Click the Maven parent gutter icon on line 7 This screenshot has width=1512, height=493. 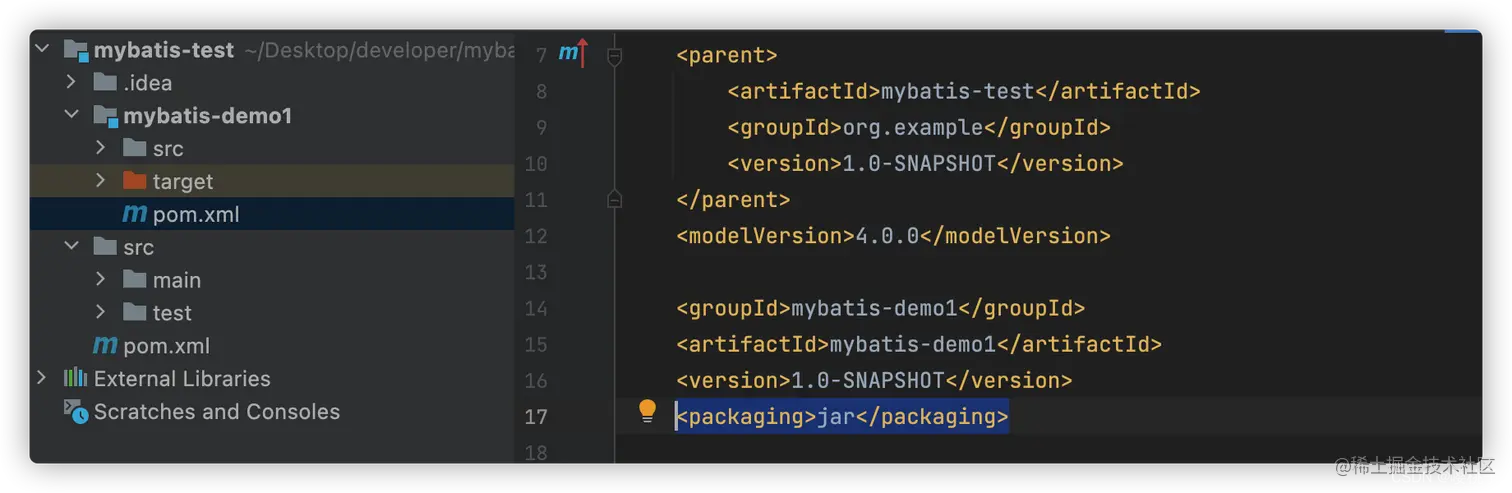click(x=573, y=53)
